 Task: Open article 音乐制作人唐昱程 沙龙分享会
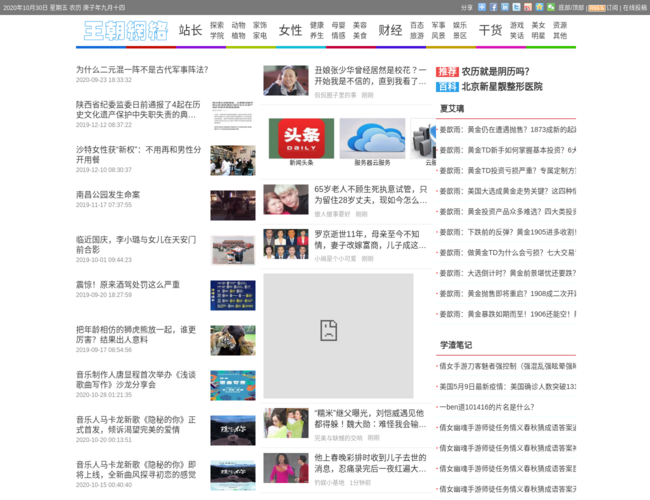[x=136, y=380]
